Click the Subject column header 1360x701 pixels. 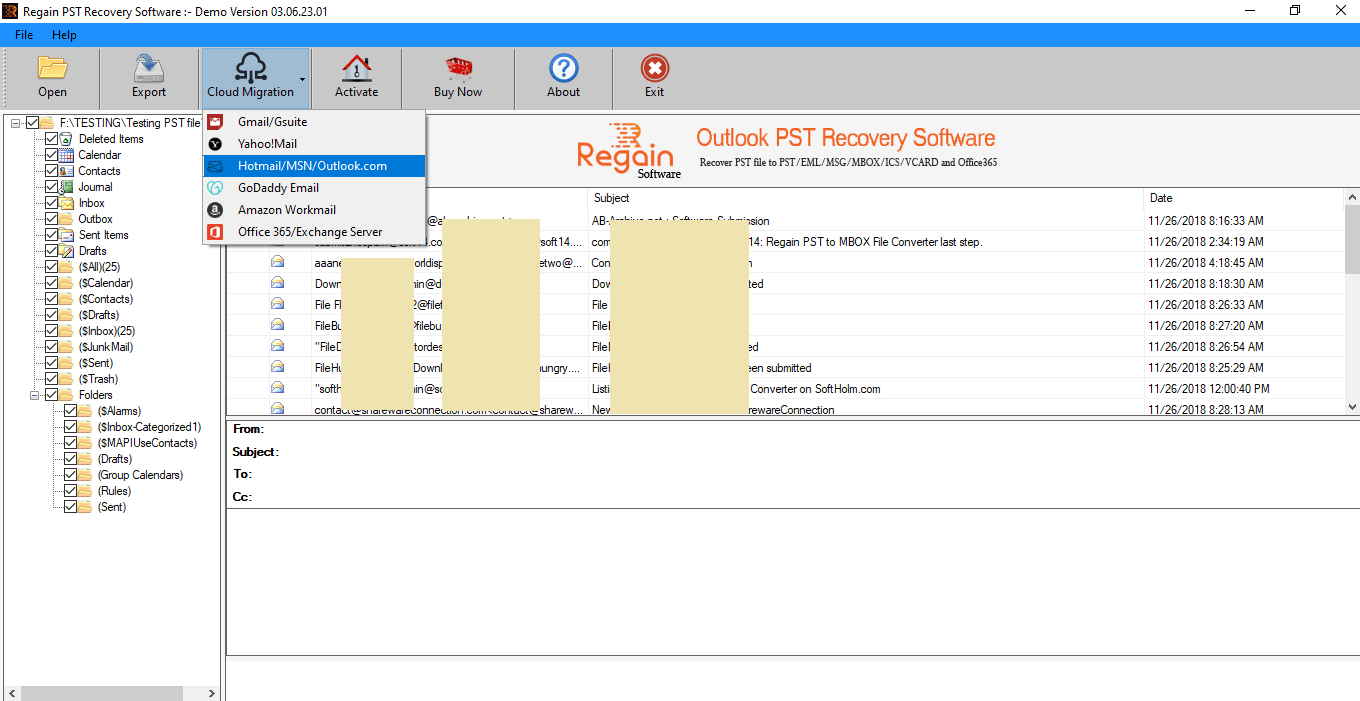(866, 198)
